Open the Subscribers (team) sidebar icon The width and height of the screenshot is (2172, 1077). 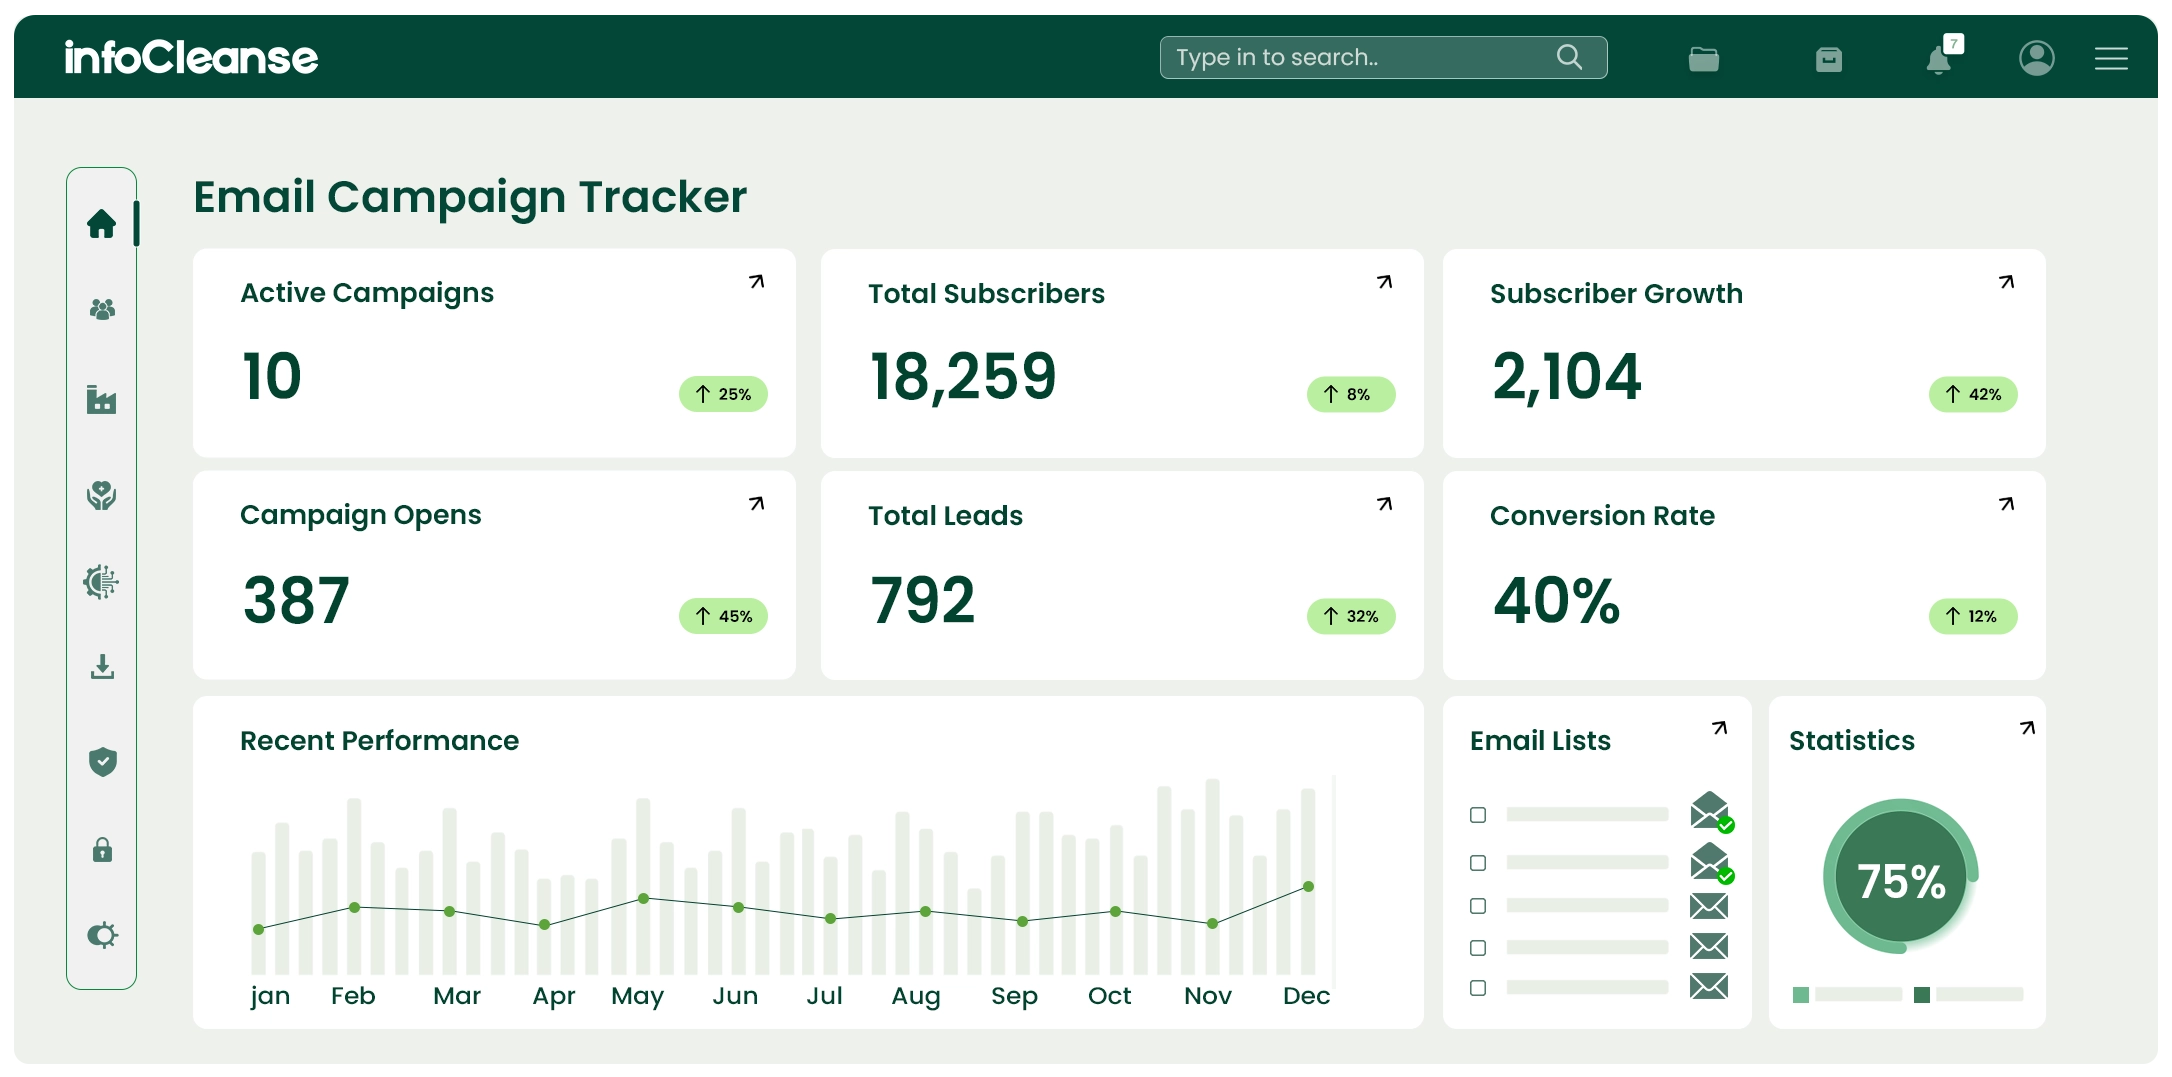[x=102, y=310]
